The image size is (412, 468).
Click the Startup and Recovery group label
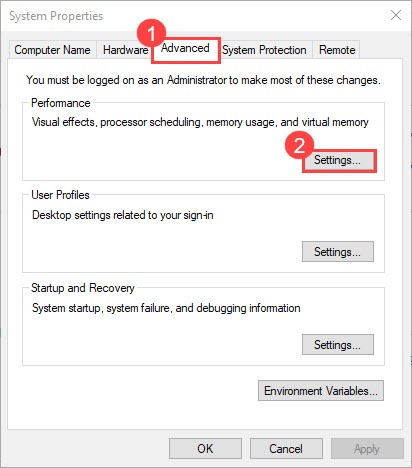coord(83,288)
